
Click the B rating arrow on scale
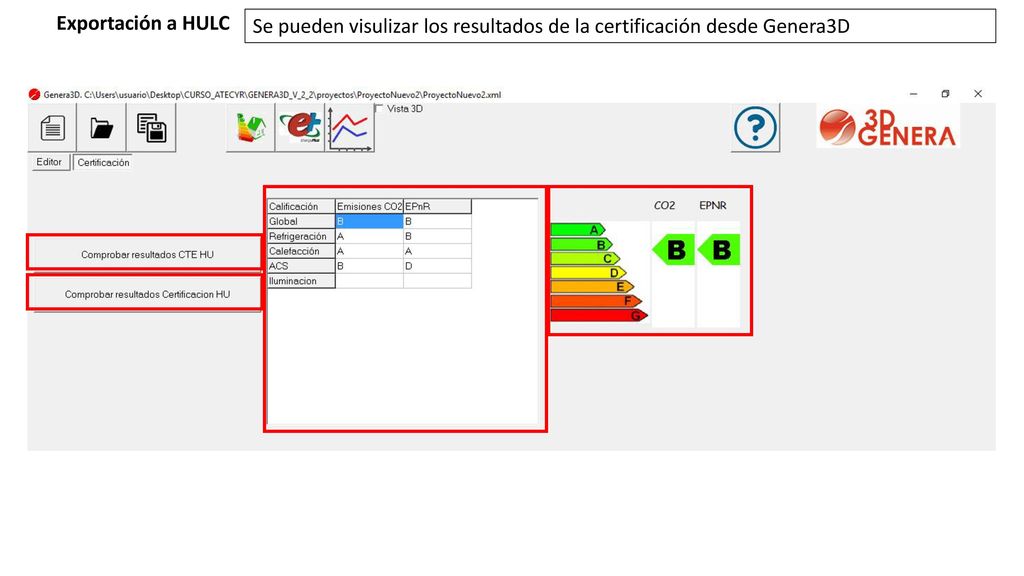click(581, 244)
